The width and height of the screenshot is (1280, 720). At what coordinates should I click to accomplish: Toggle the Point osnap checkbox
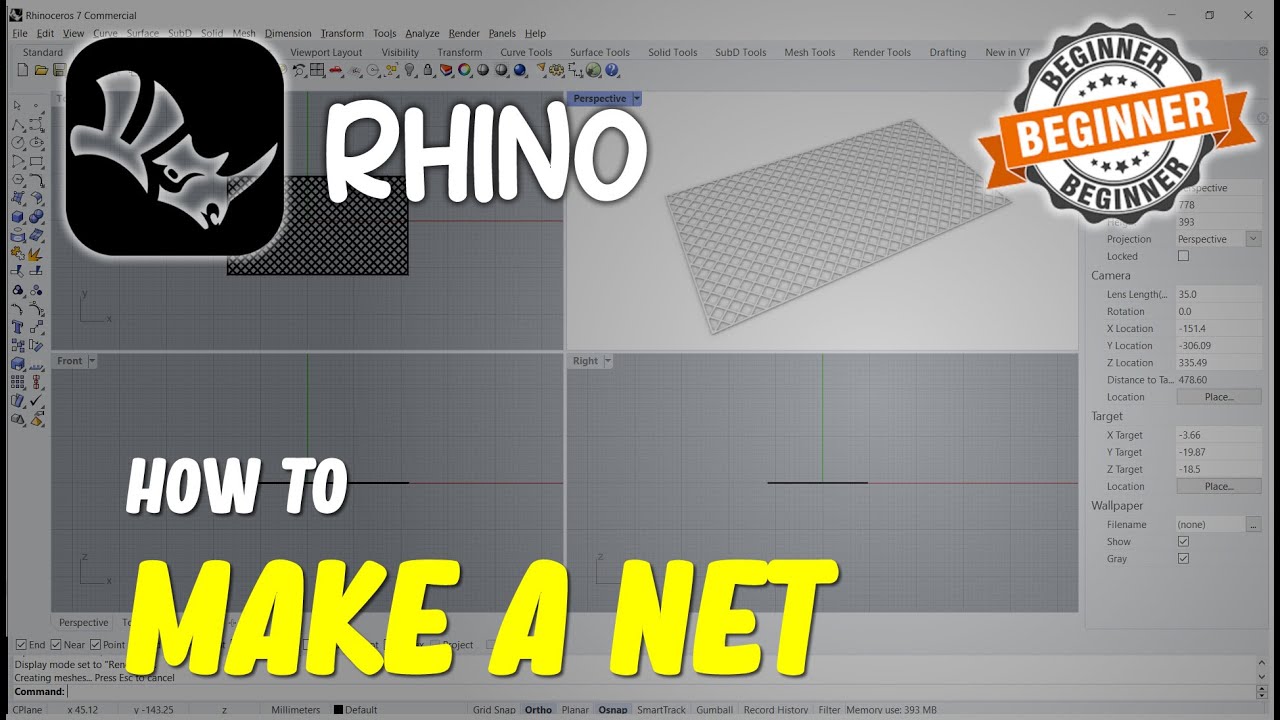coord(95,645)
